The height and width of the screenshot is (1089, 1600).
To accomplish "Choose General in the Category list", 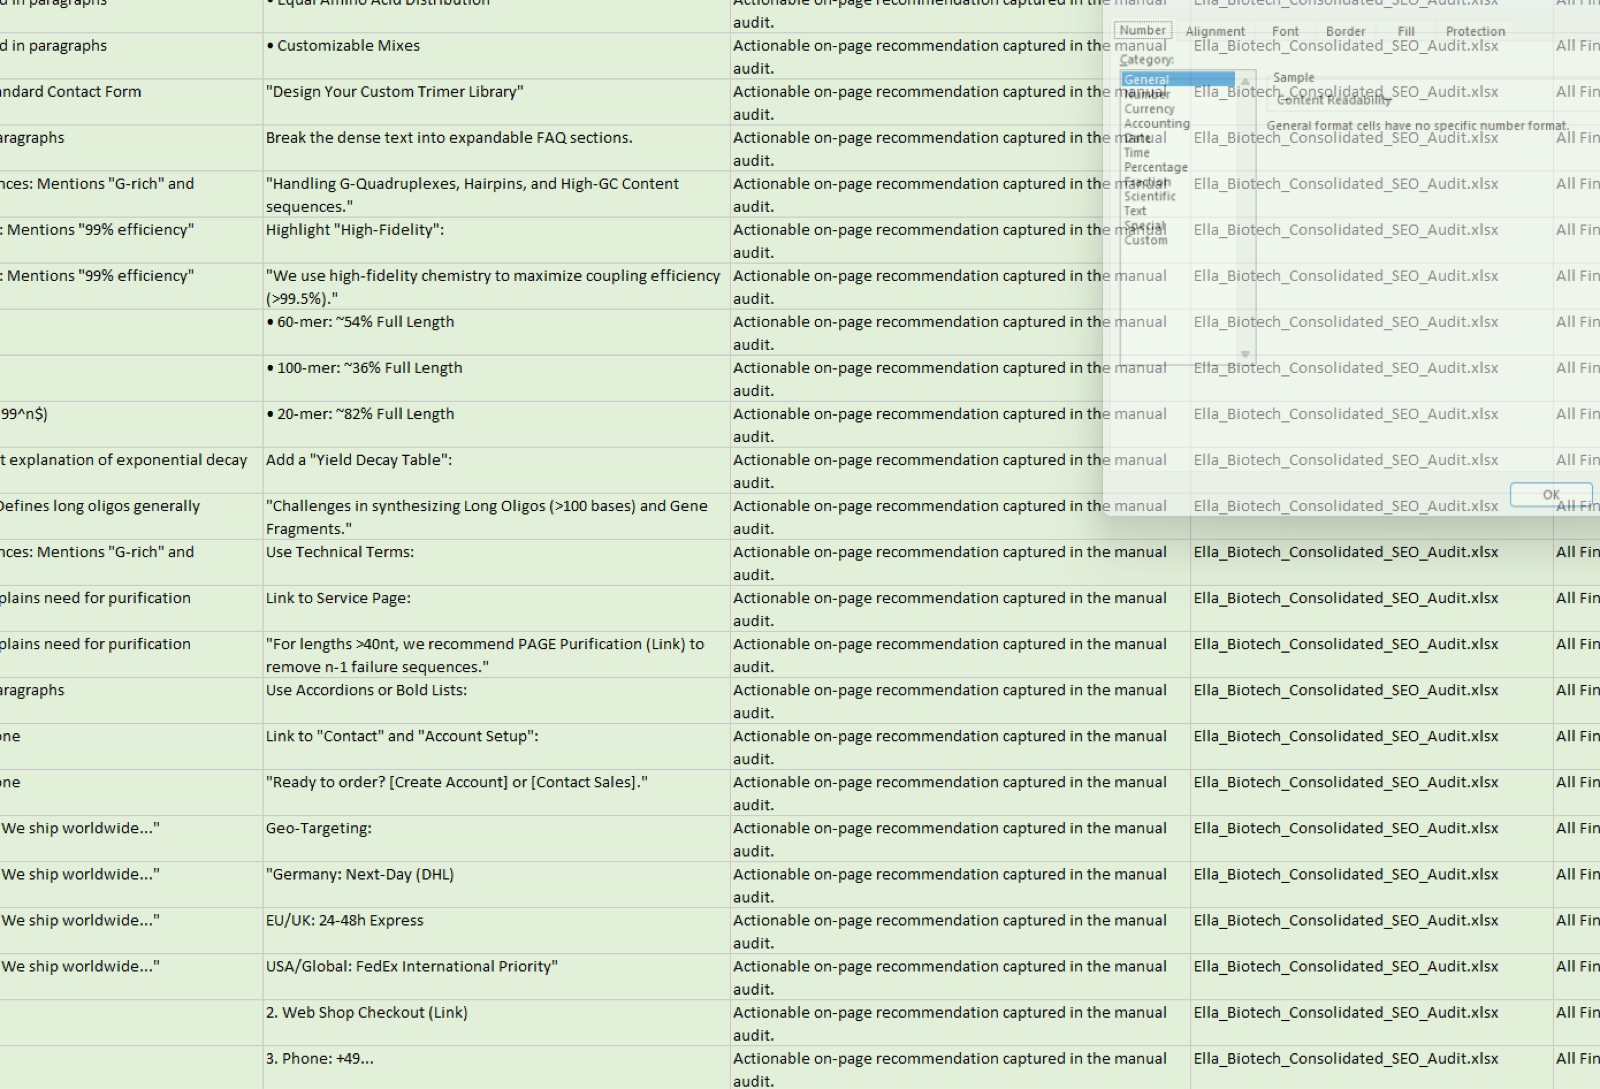I will pos(1178,80).
